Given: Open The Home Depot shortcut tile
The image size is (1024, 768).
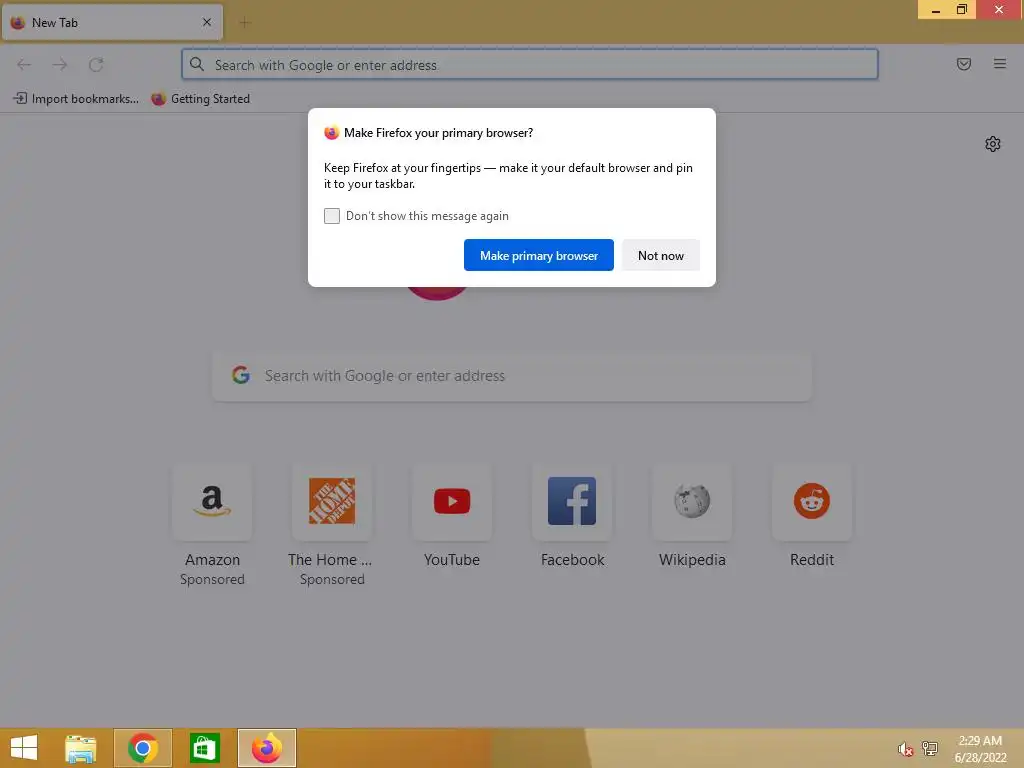Looking at the screenshot, I should pyautogui.click(x=332, y=502).
